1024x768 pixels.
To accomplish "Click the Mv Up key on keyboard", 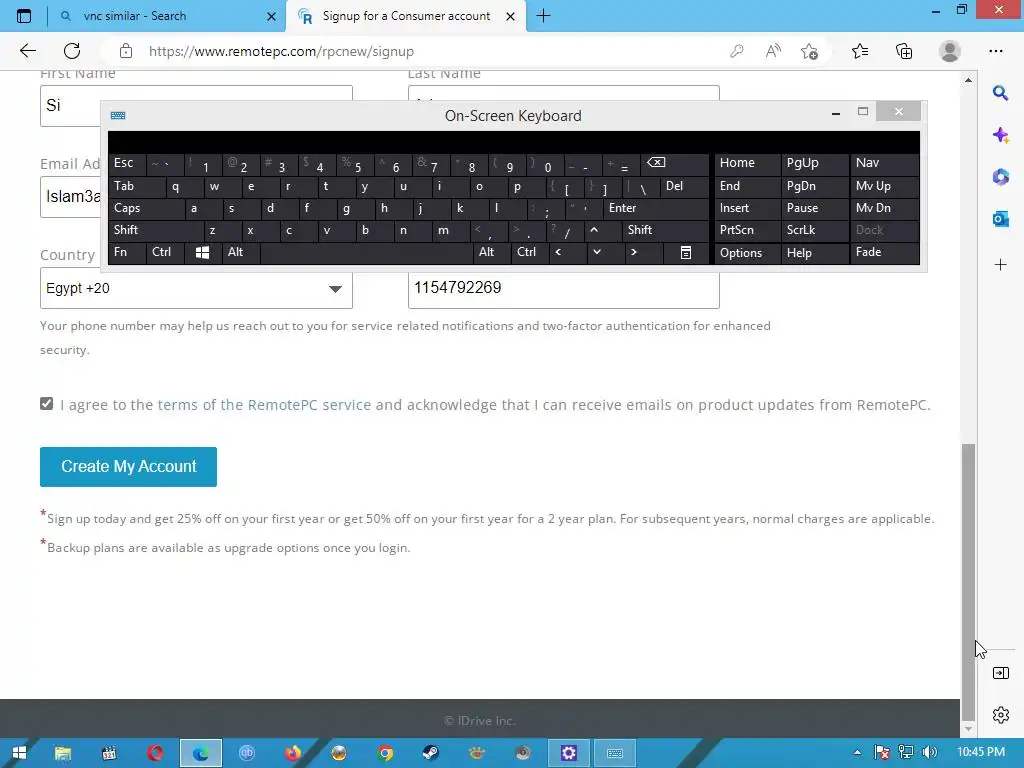I will (884, 187).
